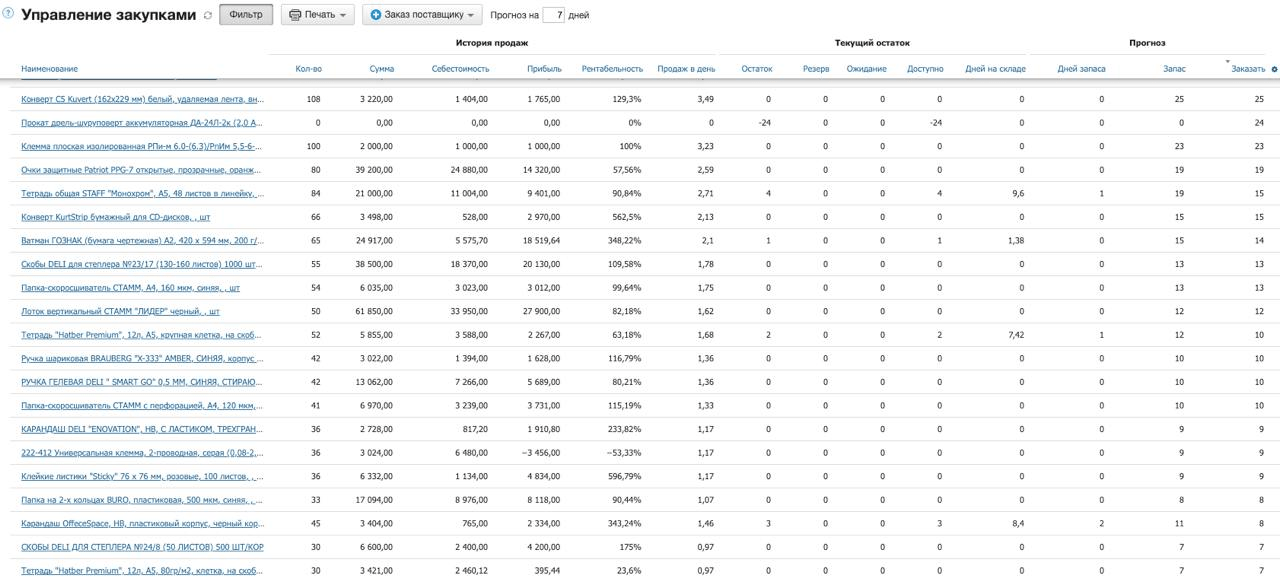Open Конверт KurtStrip бумажный для CD-дисков
Image resolution: width=1280 pixels, height=582 pixels.
point(116,217)
